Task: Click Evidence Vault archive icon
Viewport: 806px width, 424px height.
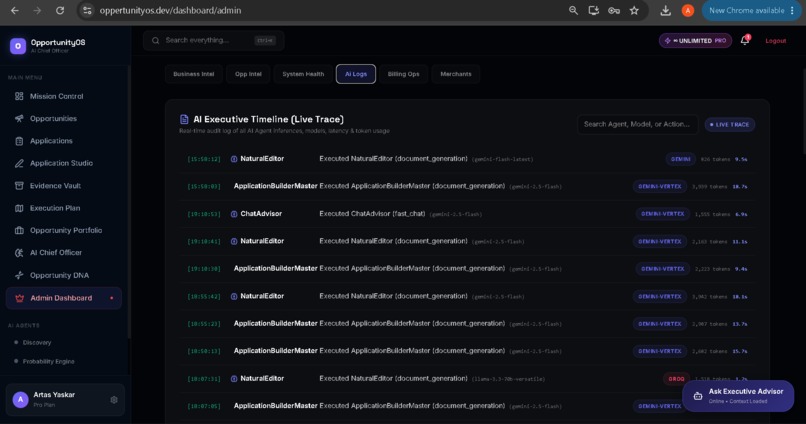Action: coord(19,186)
